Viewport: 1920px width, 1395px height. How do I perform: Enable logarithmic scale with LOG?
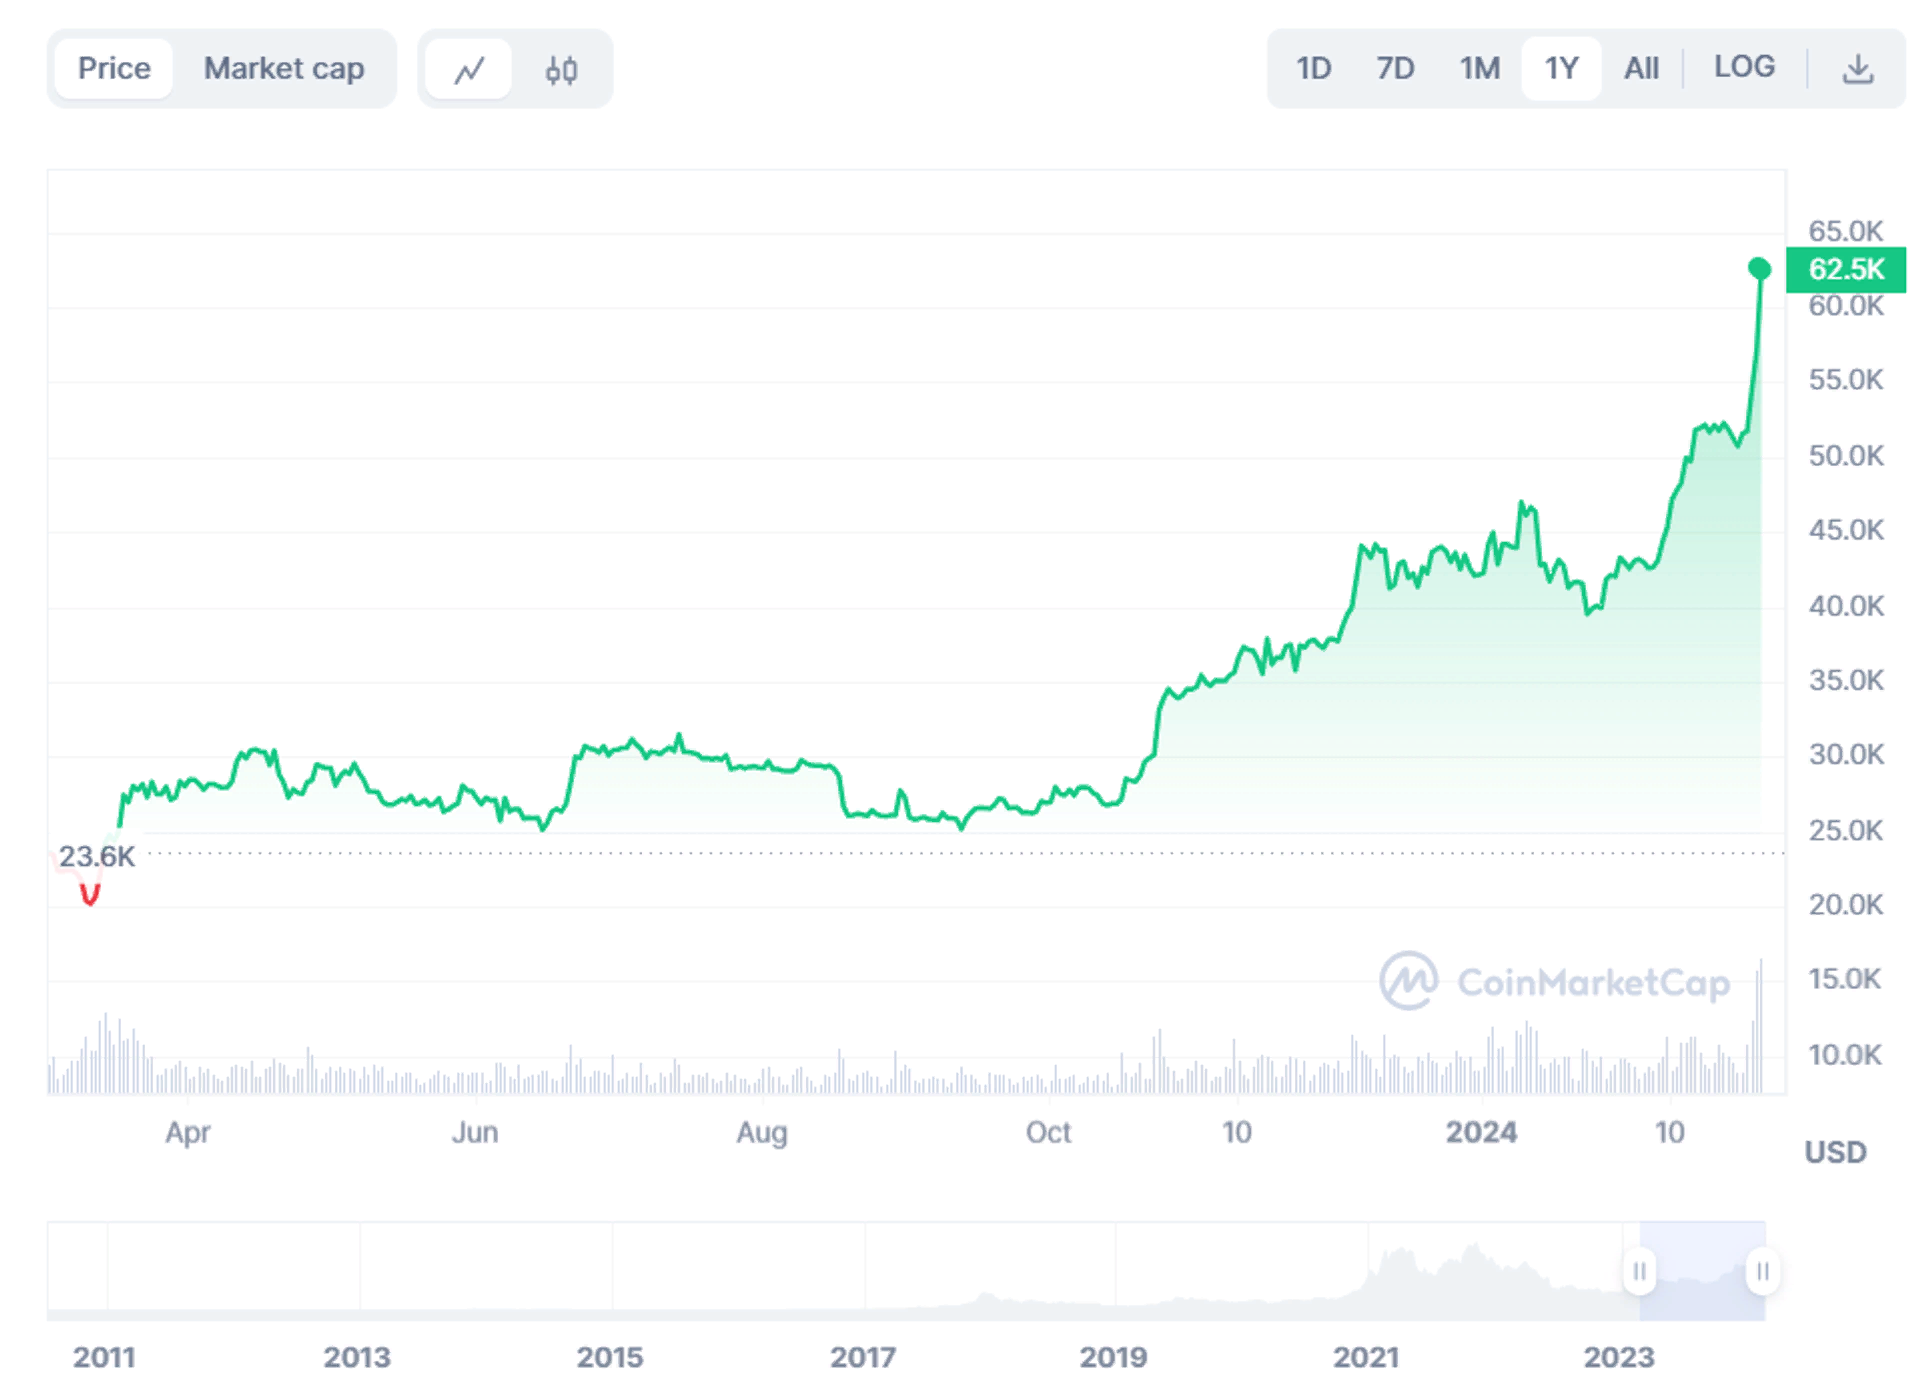tap(1744, 66)
